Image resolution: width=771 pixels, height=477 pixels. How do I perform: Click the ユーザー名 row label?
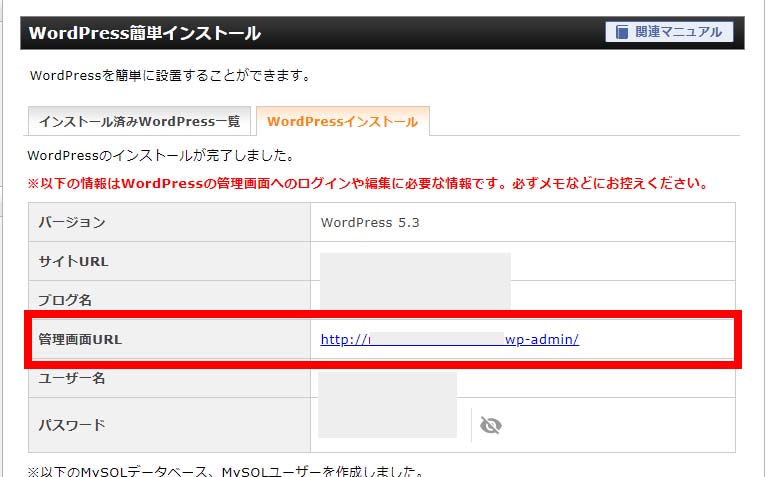tap(72, 379)
